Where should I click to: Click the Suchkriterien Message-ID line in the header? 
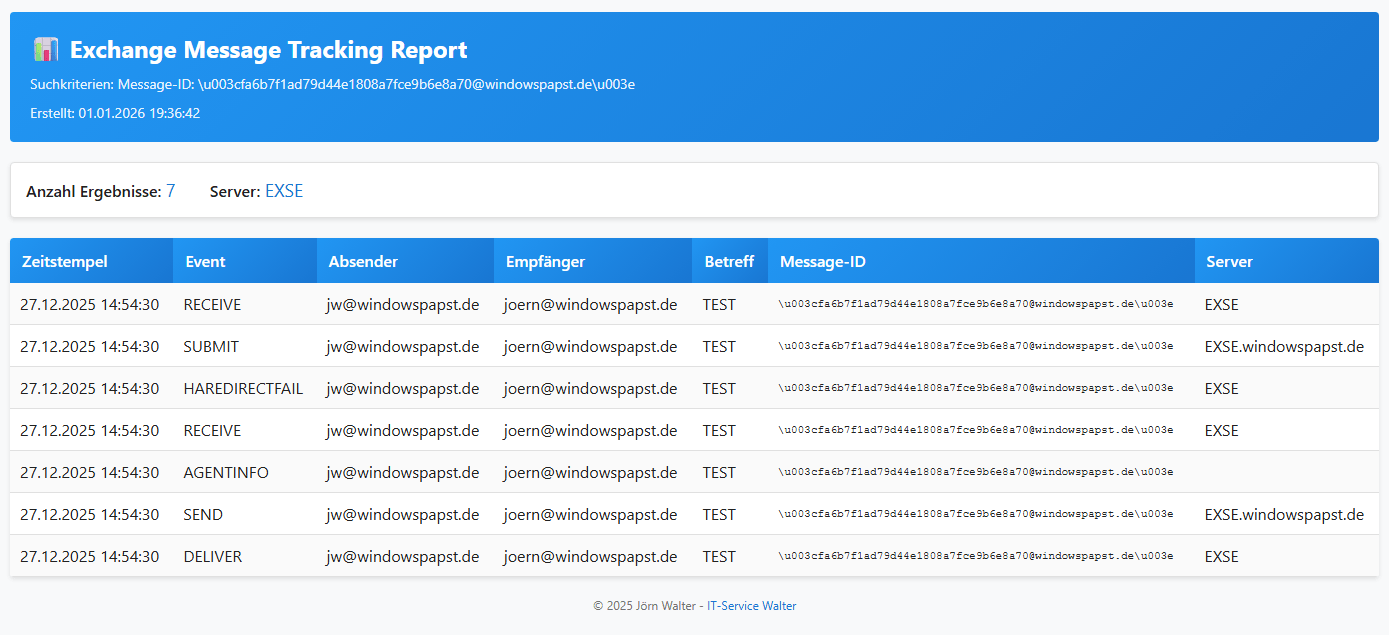(332, 85)
